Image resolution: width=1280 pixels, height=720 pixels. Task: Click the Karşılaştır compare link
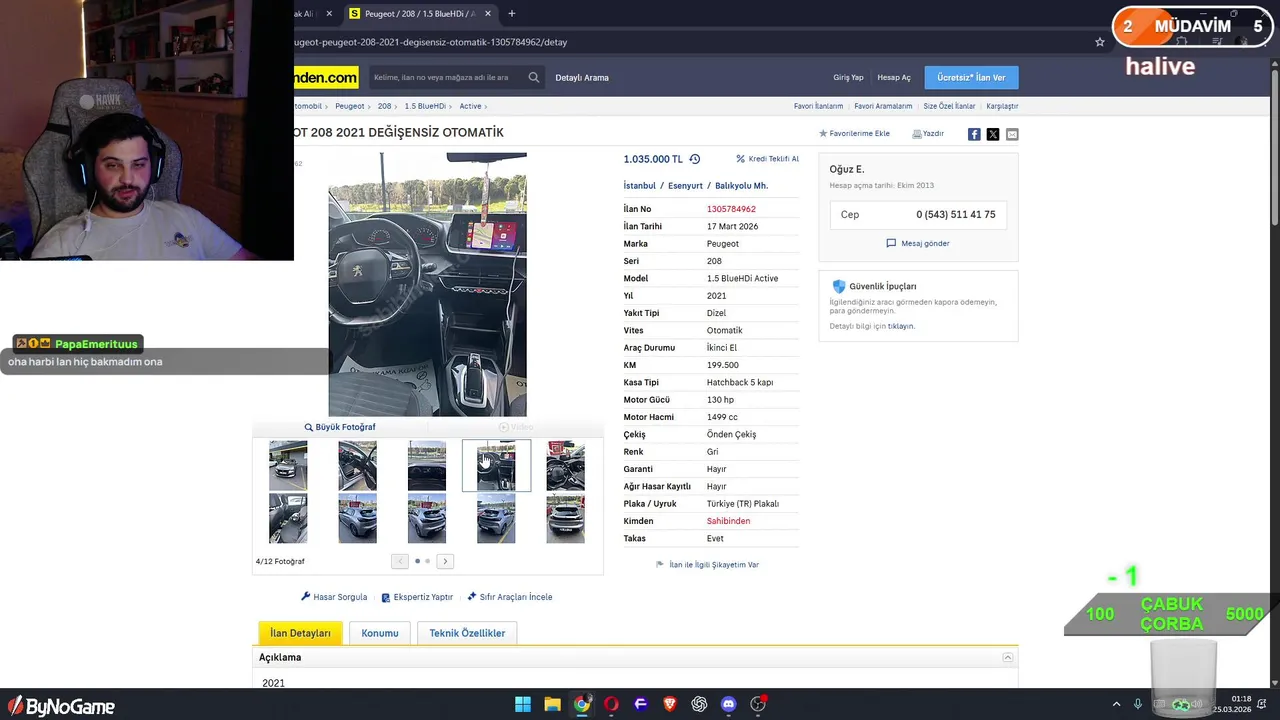coord(1002,106)
